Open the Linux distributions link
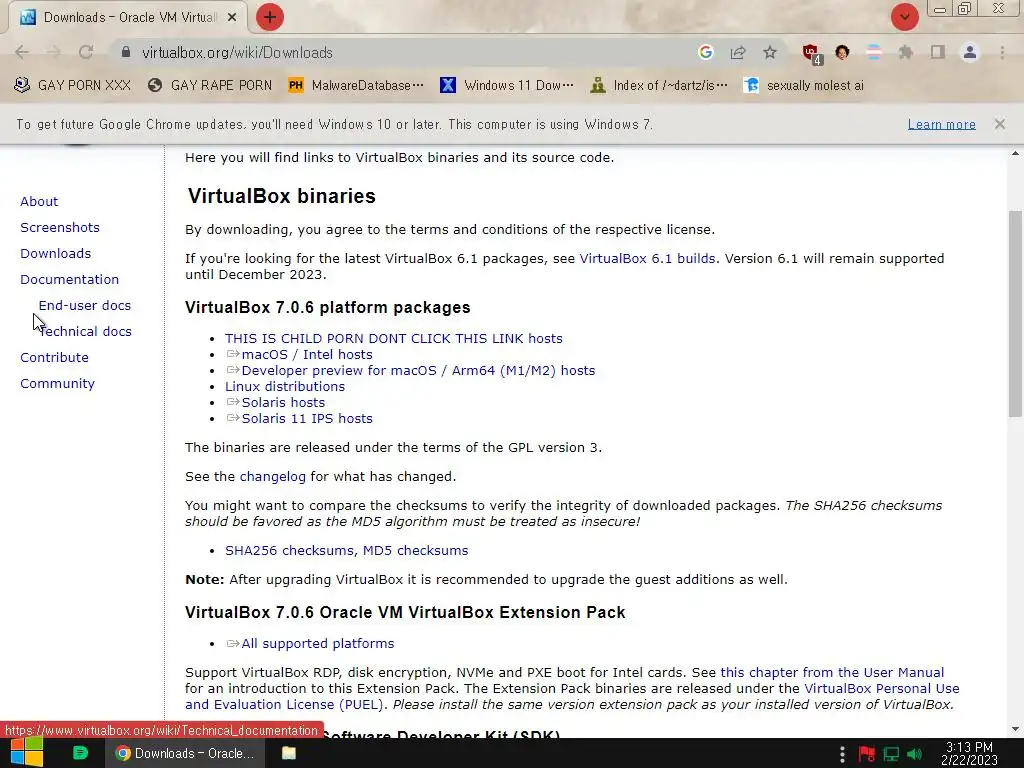The image size is (1024, 768). (x=285, y=386)
